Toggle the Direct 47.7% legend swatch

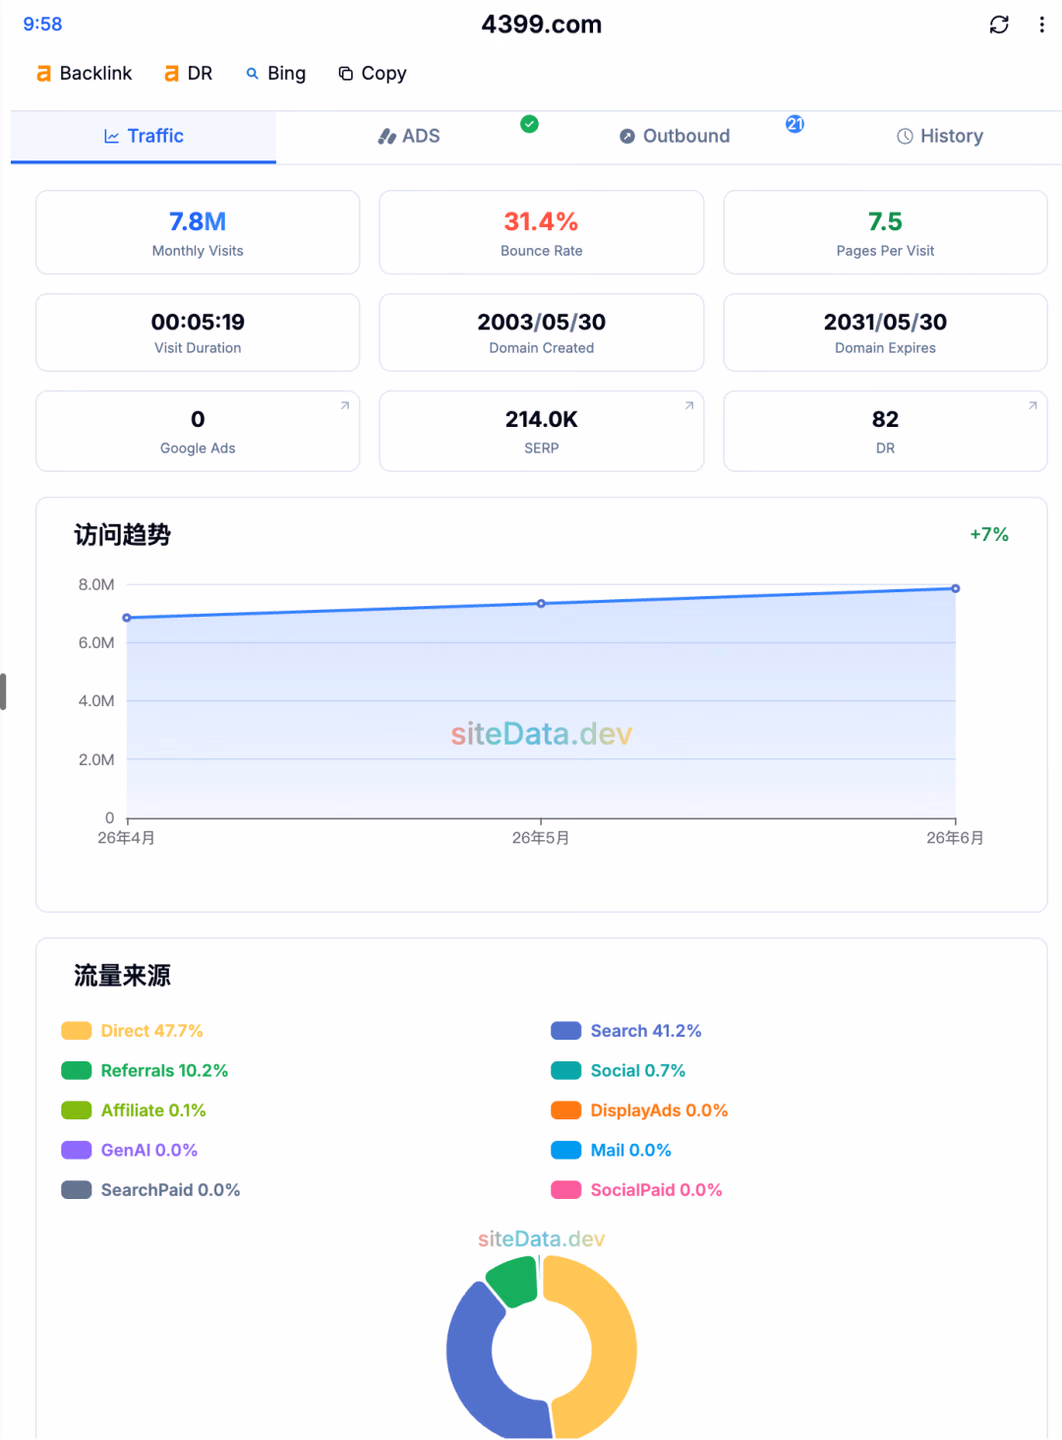click(x=76, y=1031)
